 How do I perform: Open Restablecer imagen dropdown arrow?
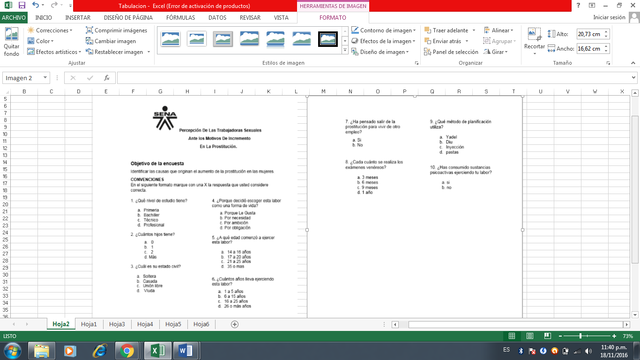(x=149, y=52)
